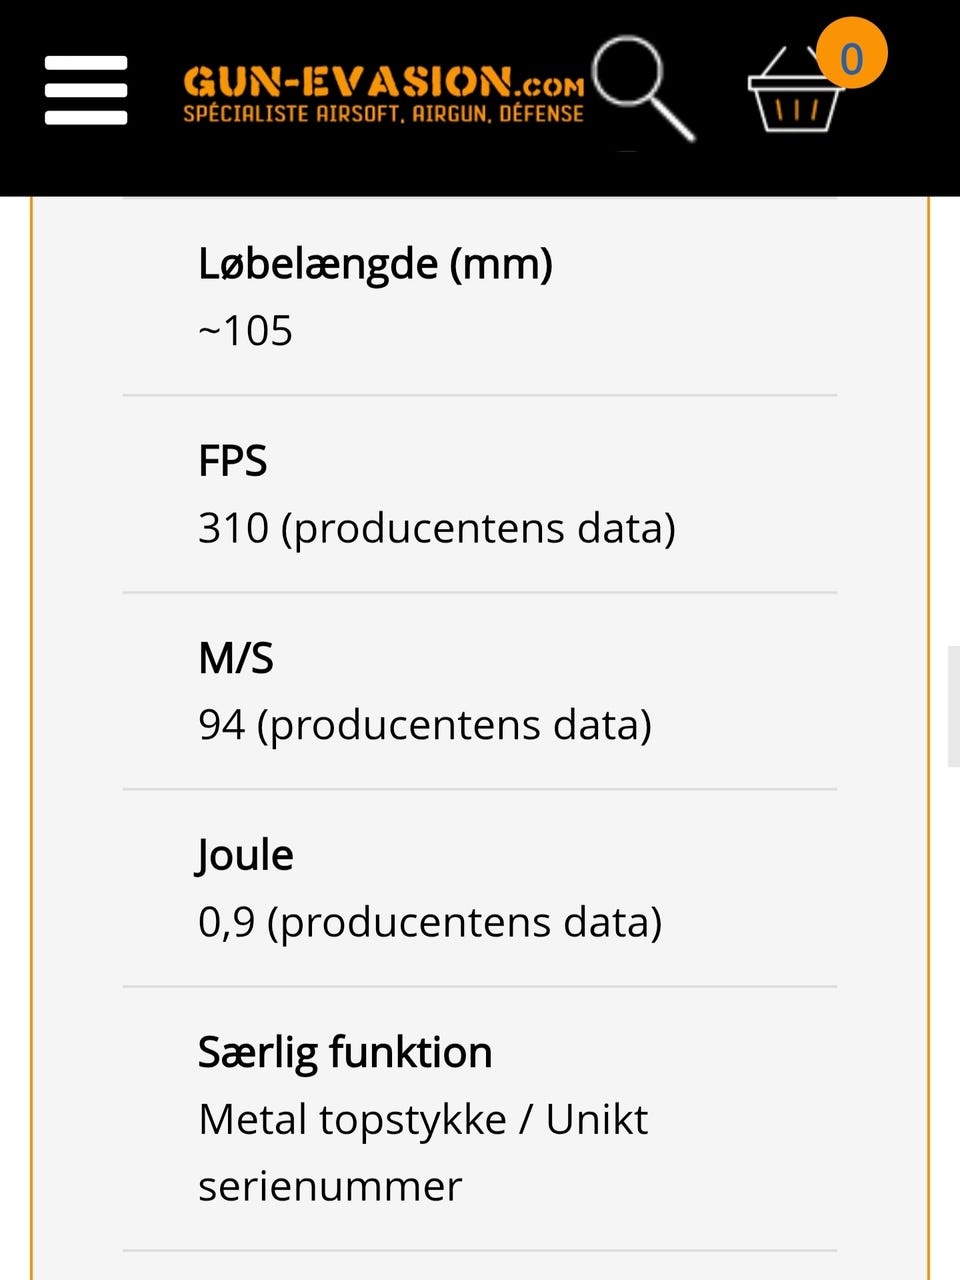The image size is (960, 1280).
Task: Select the 'Løbelængde (mm)' heading
Action: click(x=375, y=264)
